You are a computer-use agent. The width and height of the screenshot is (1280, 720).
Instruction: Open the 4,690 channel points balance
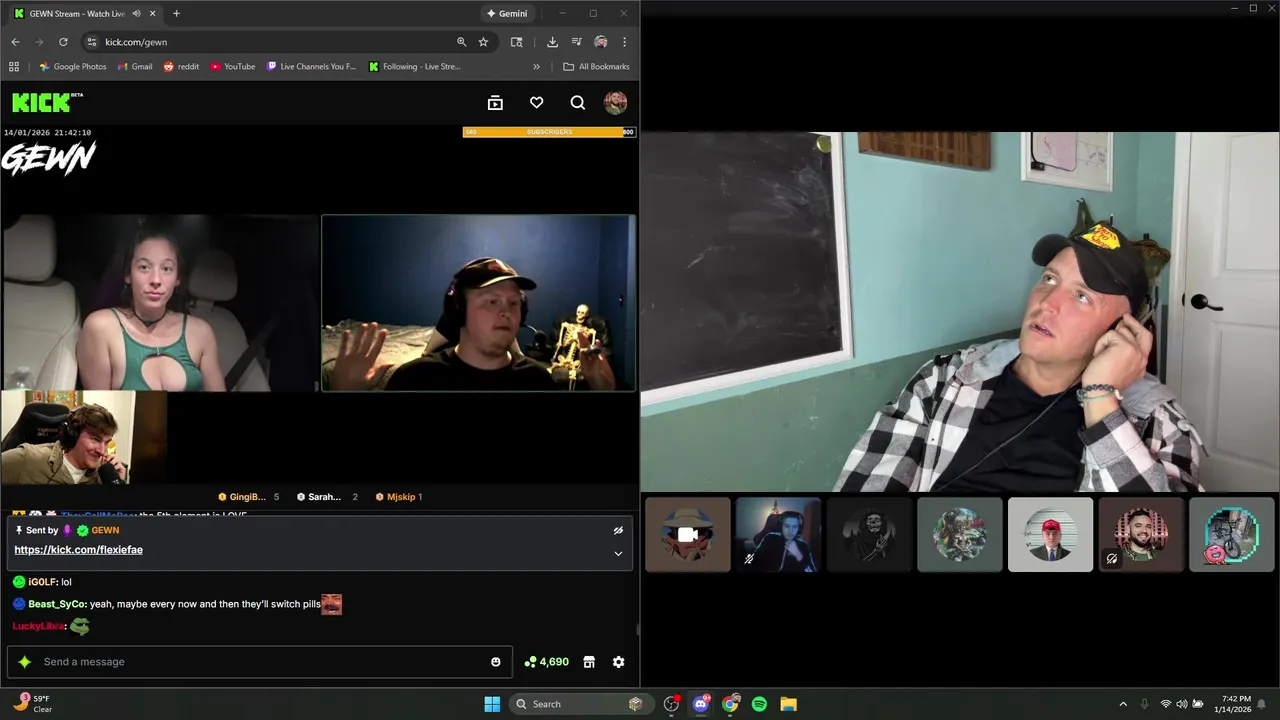click(547, 662)
